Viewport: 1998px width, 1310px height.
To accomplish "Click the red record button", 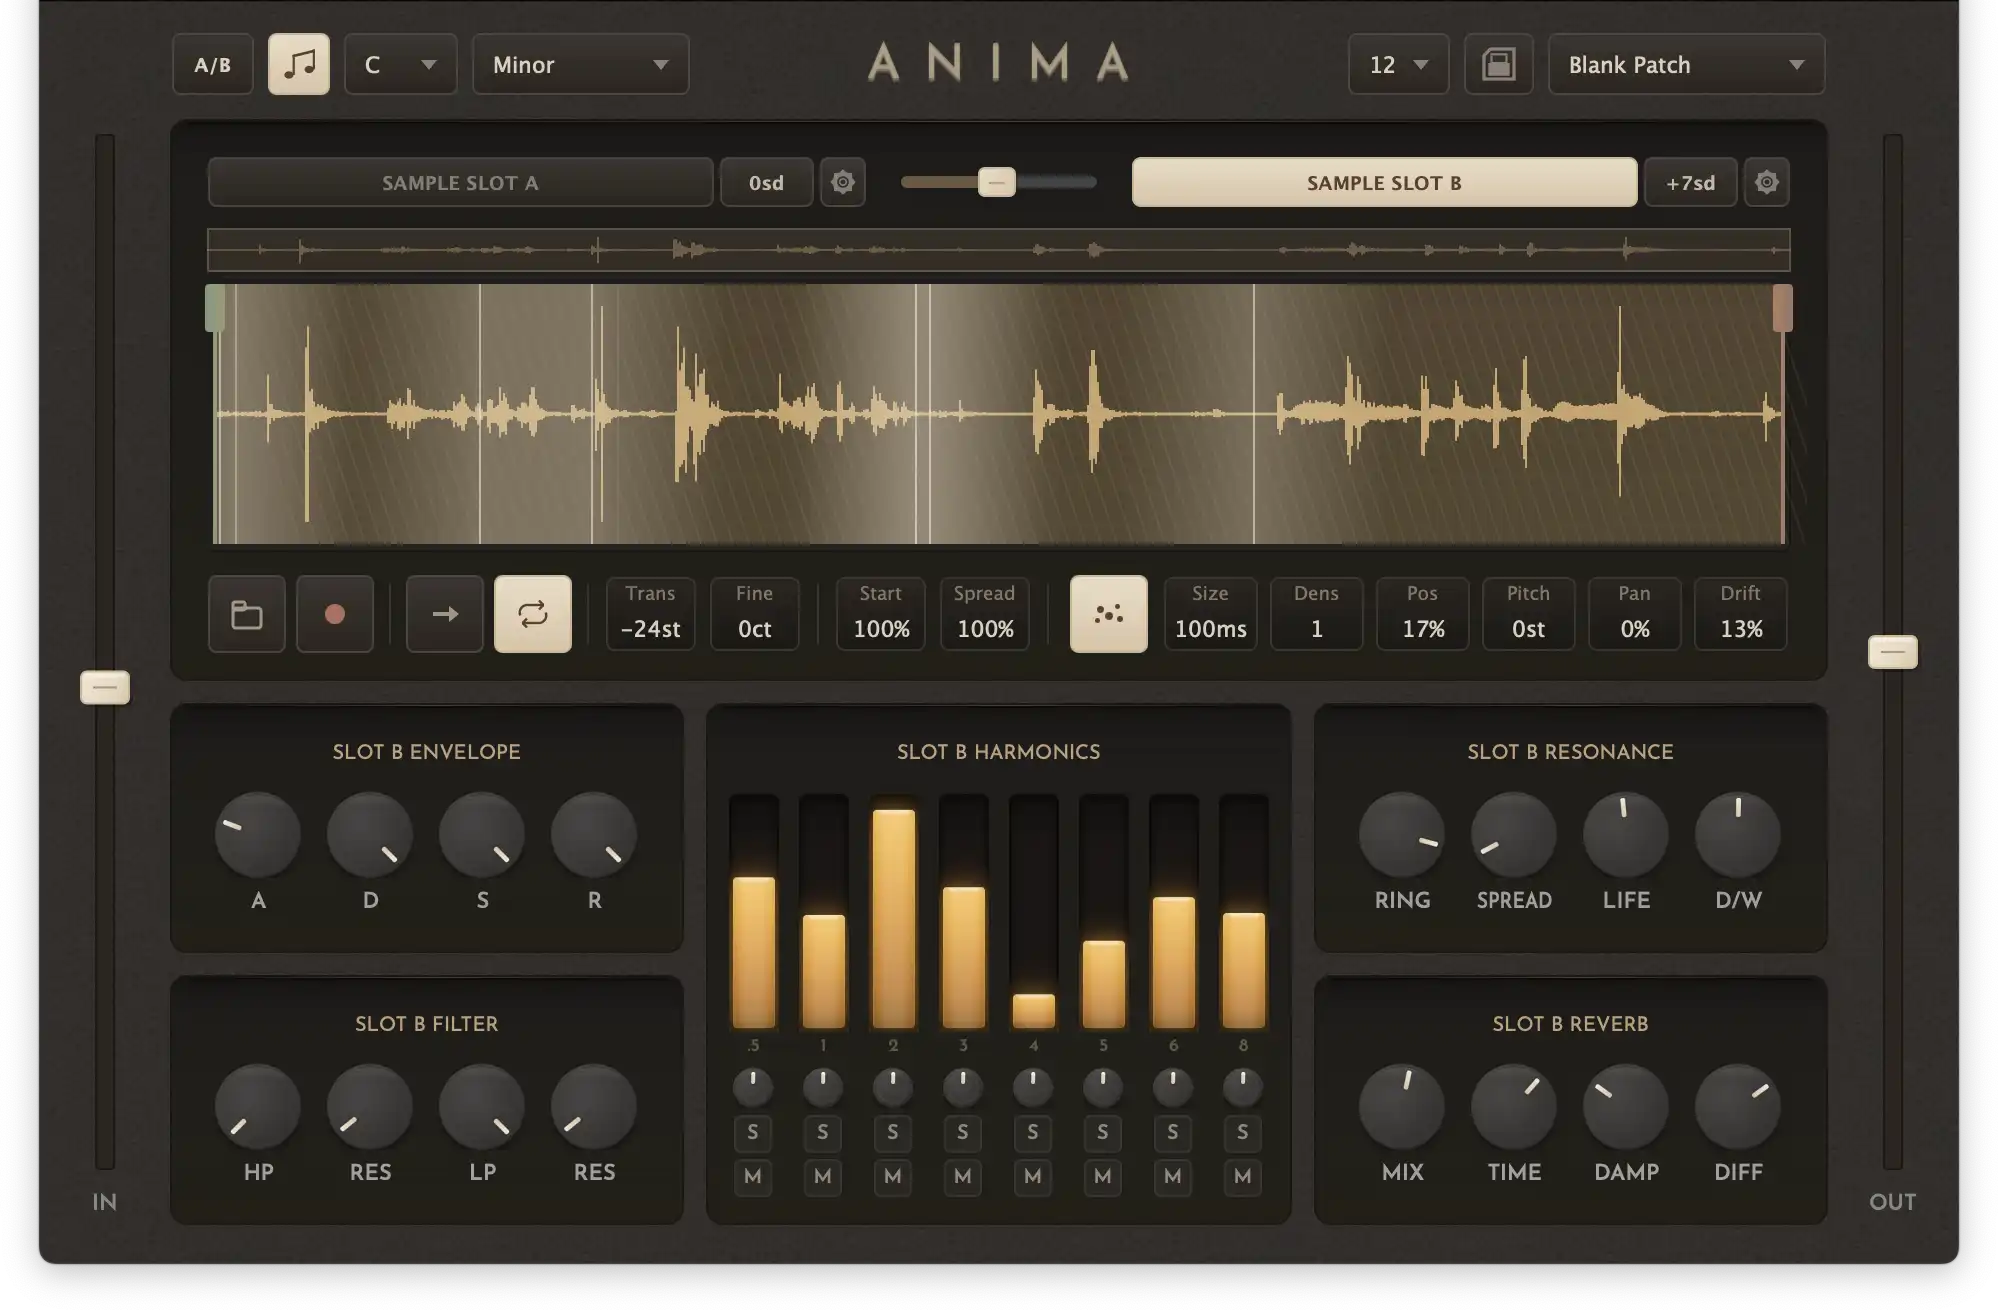I will (335, 614).
